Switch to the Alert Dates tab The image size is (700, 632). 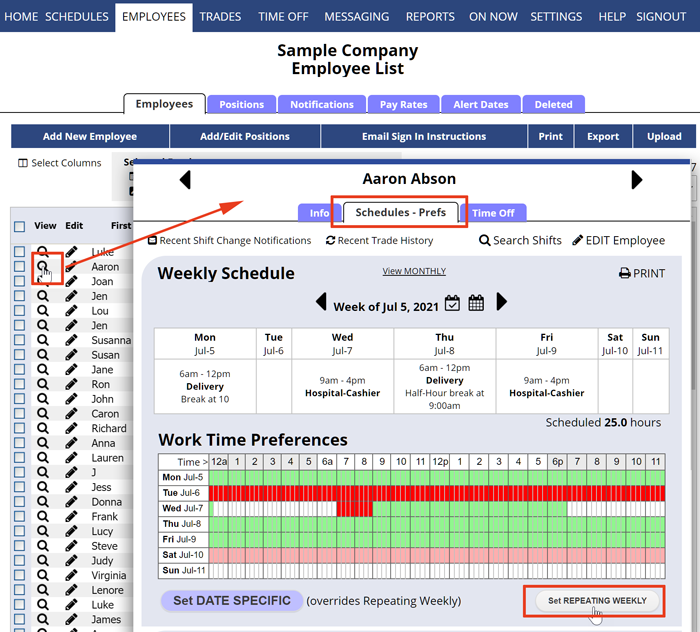point(481,104)
